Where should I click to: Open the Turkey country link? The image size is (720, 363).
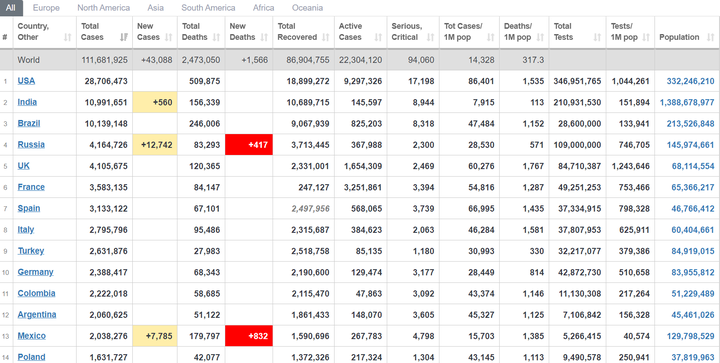point(31,251)
